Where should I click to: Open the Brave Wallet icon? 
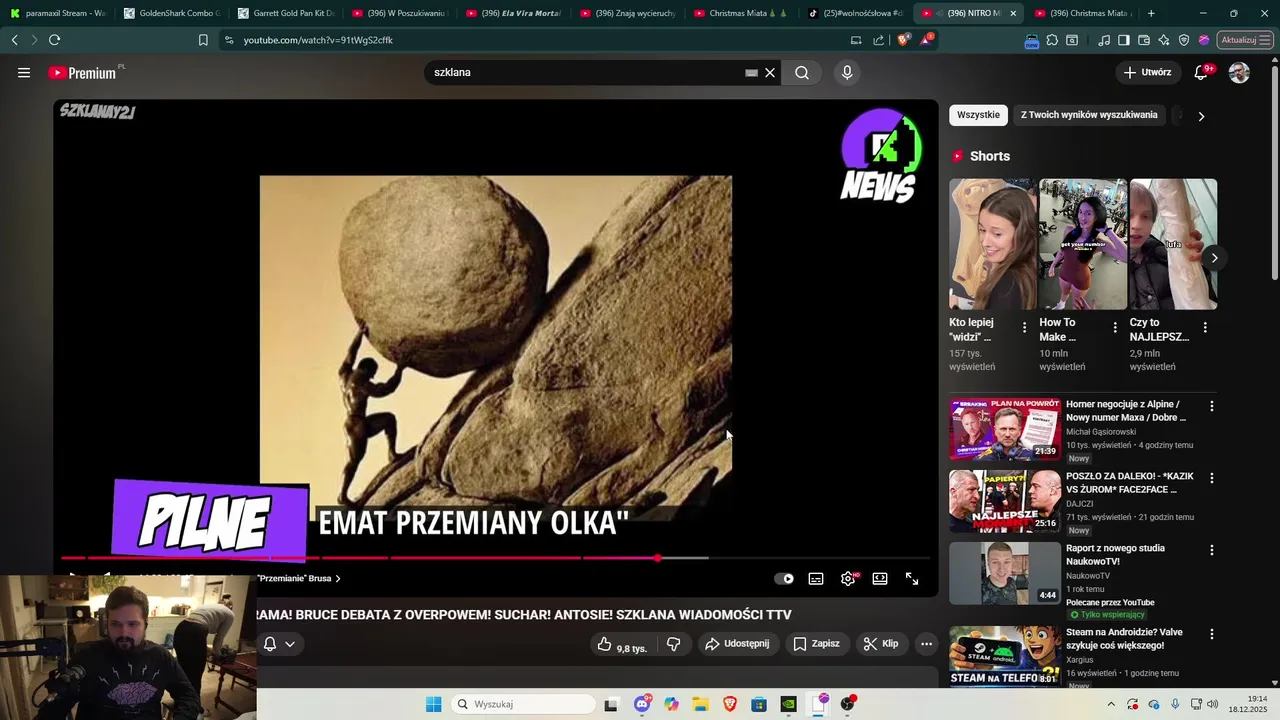pyautogui.click(x=1144, y=40)
